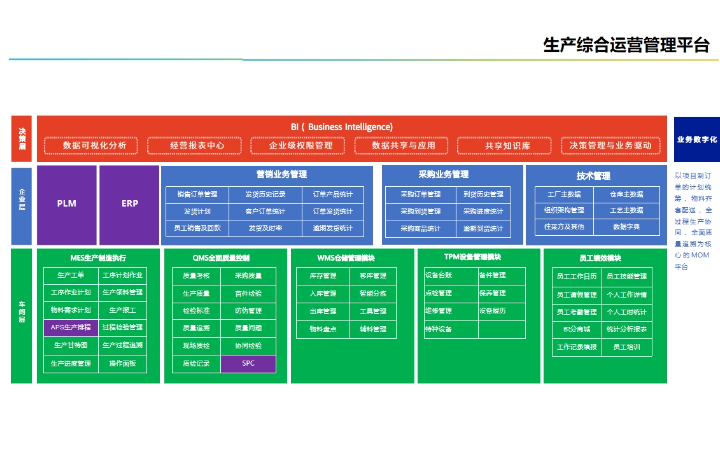
Task: Select the 营销业务管理 heading
Action: pos(266,174)
